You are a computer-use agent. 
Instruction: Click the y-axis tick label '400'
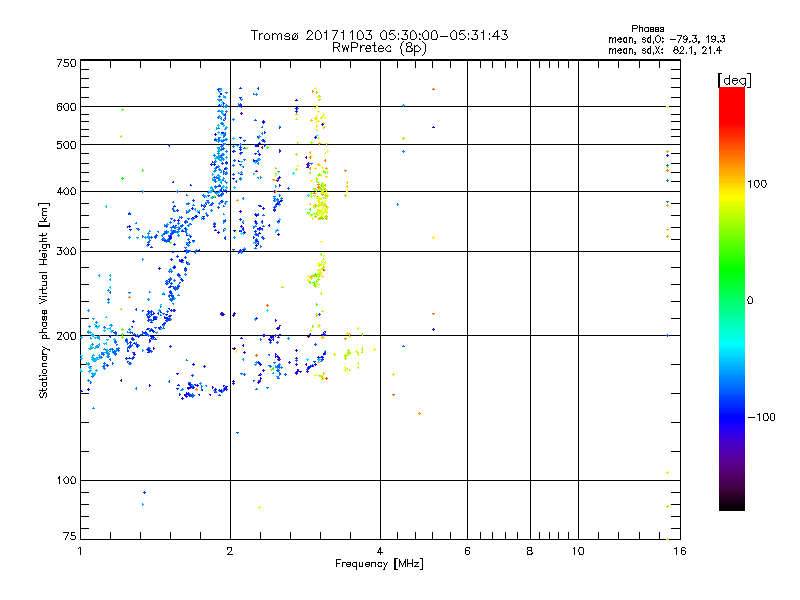coord(66,192)
